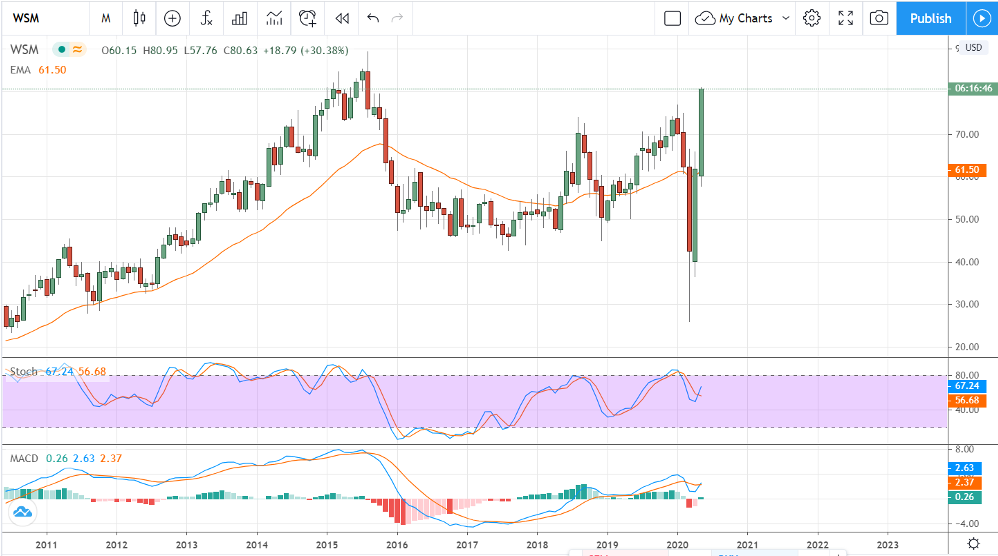Image resolution: width=998 pixels, height=556 pixels.
Task: Open the candlestick chart style selector
Action: [139, 18]
